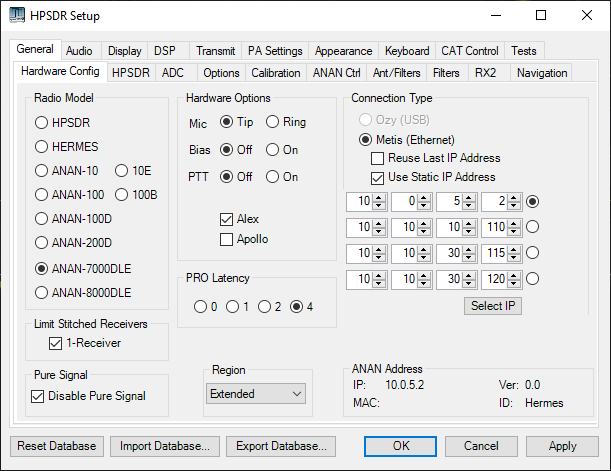Image resolution: width=611 pixels, height=471 pixels.
Task: Increase the 120 octet spinner value
Action: pos(514,275)
